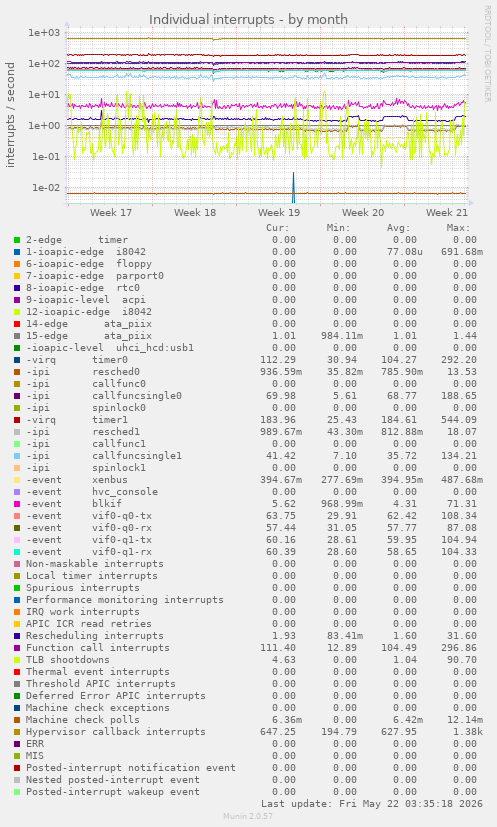Click the orange Machine check polls swatch
The width and height of the screenshot is (497, 827).
point(17,720)
